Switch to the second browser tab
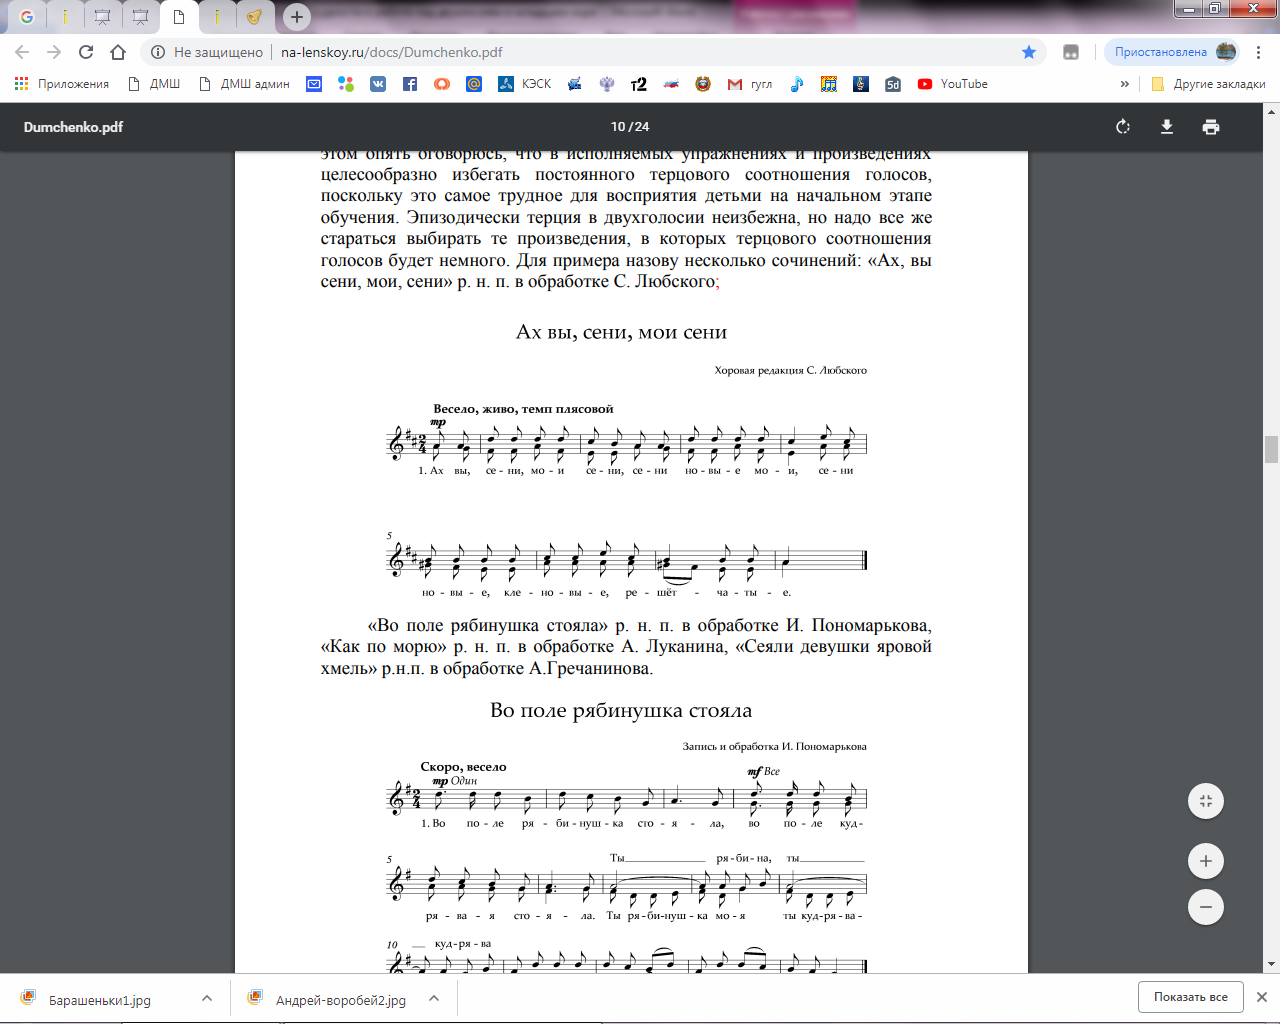The height and width of the screenshot is (1024, 1280). [x=65, y=16]
